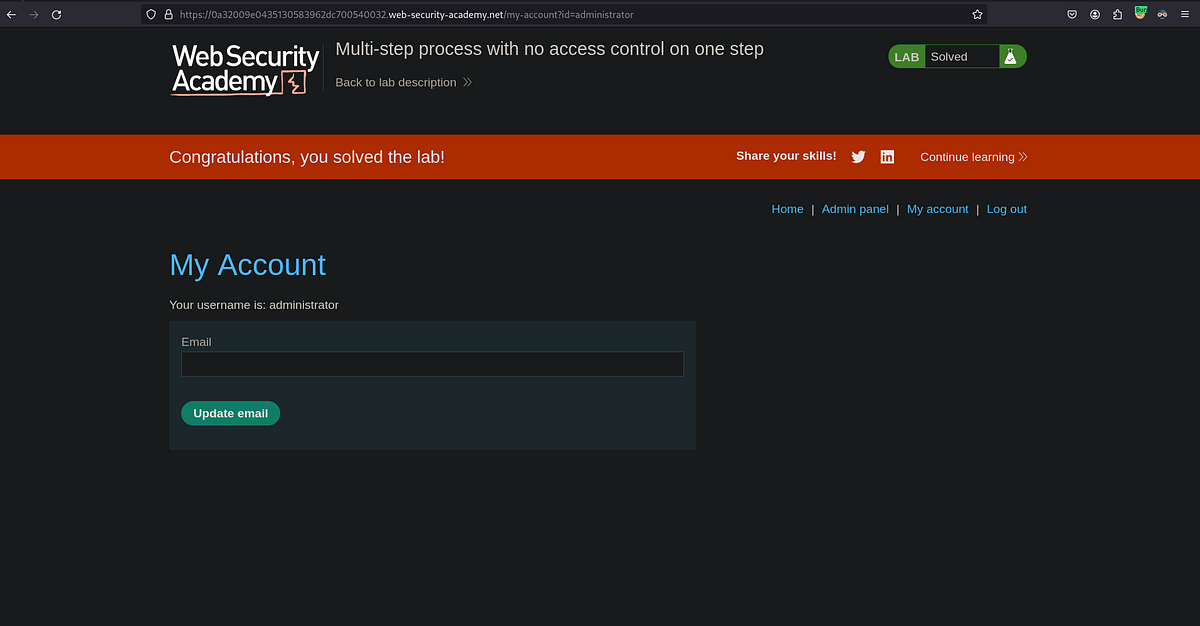The image size is (1200, 626).
Task: Share your skills on LinkedIn
Action: (887, 156)
